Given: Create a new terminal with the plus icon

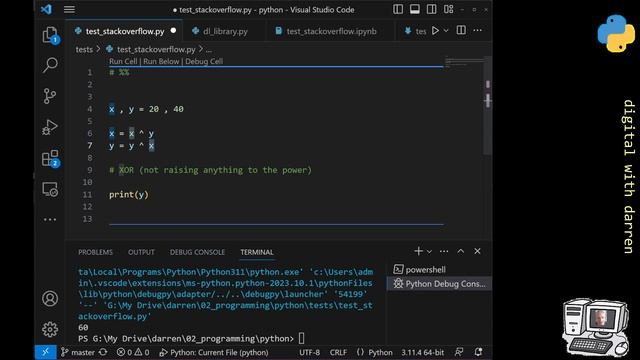Looking at the screenshot, I should coord(418,251).
